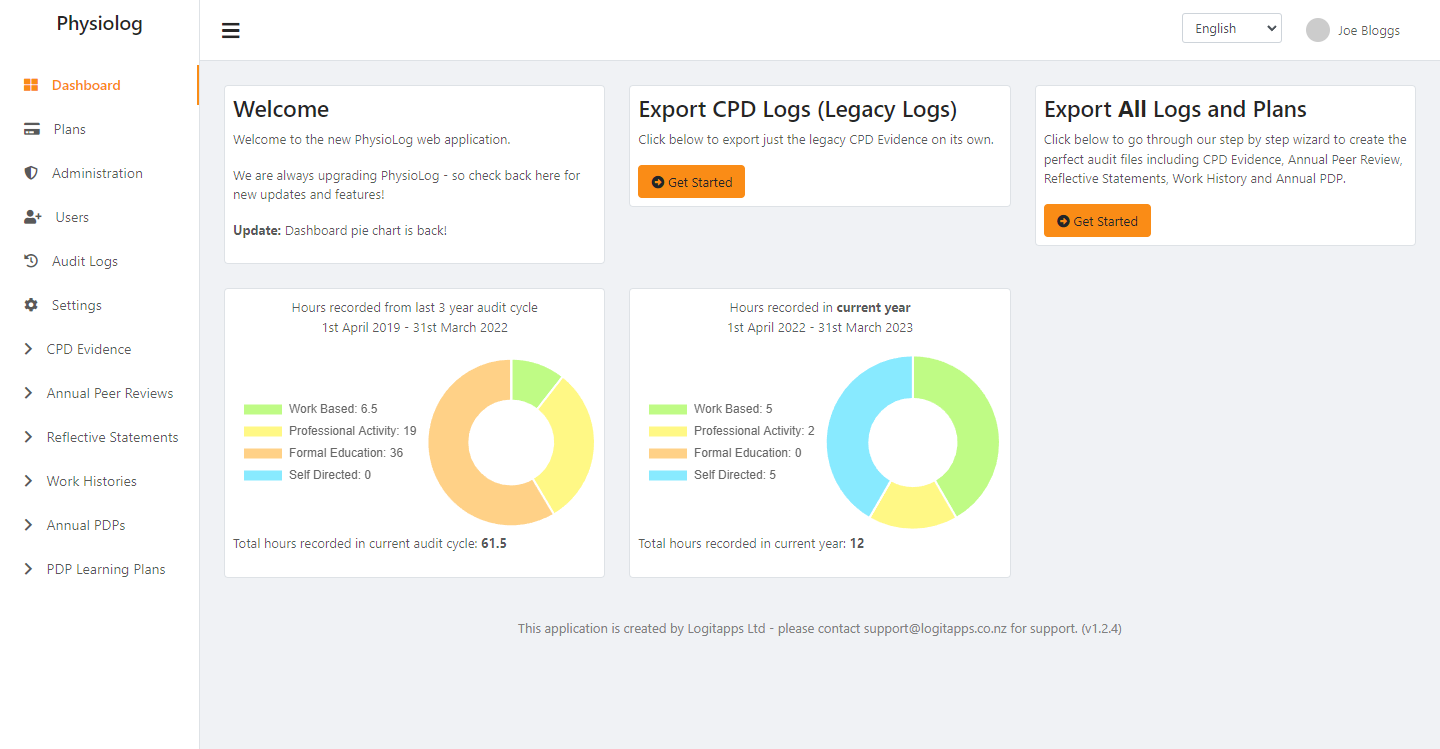Toggle Formal Education legend in audit cycle chart

pos(323,453)
